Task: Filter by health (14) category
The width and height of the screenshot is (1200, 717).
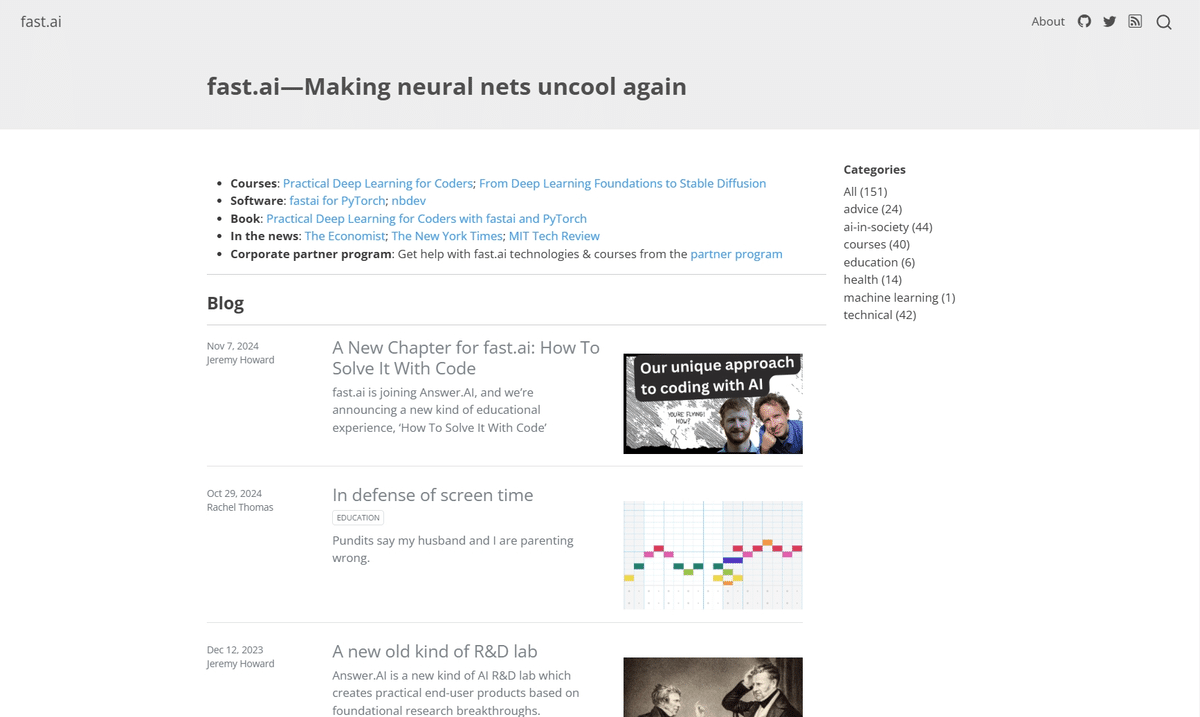Action: click(873, 280)
